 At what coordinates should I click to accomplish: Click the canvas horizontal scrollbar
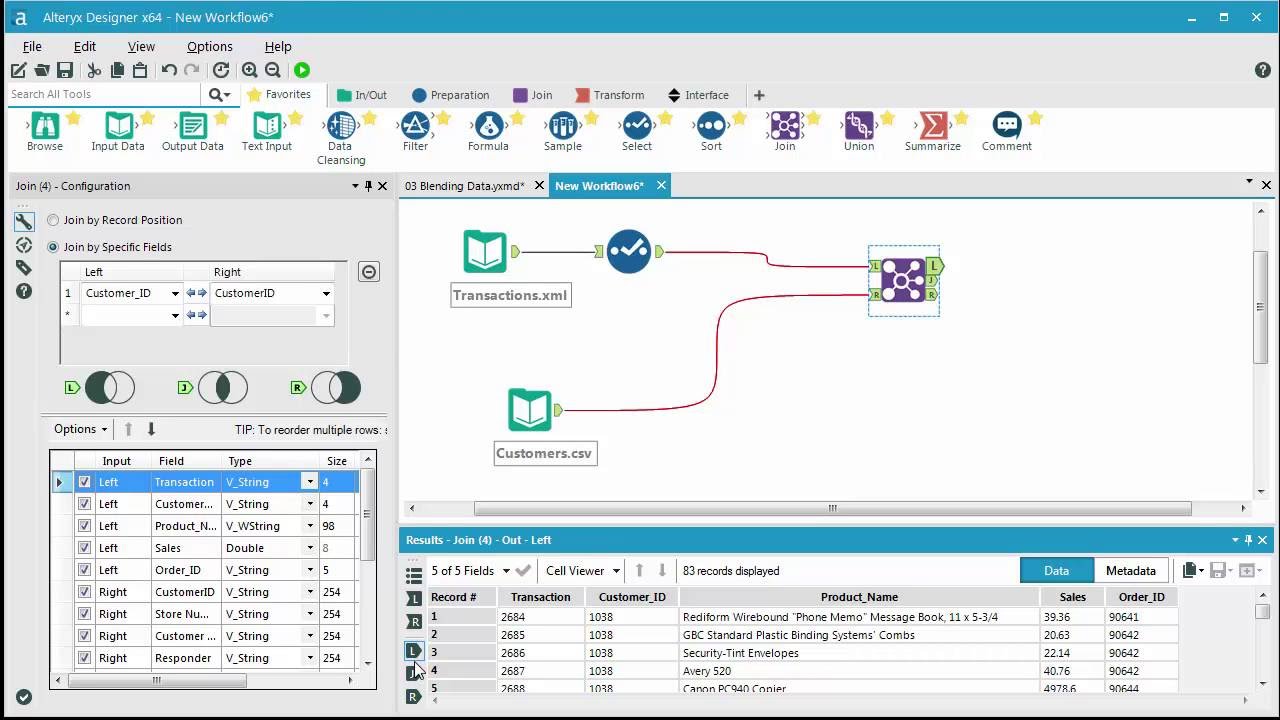point(832,508)
